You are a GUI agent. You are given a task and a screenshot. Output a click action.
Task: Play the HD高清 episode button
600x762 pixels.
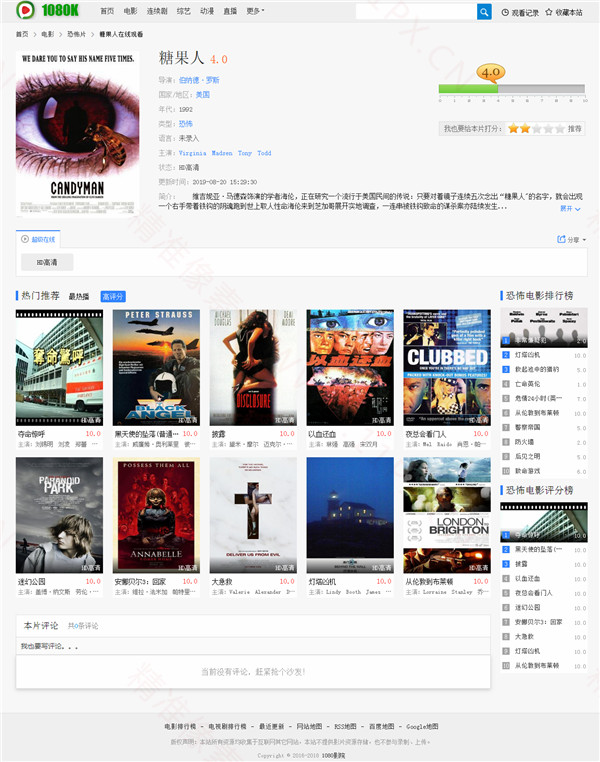[47, 262]
